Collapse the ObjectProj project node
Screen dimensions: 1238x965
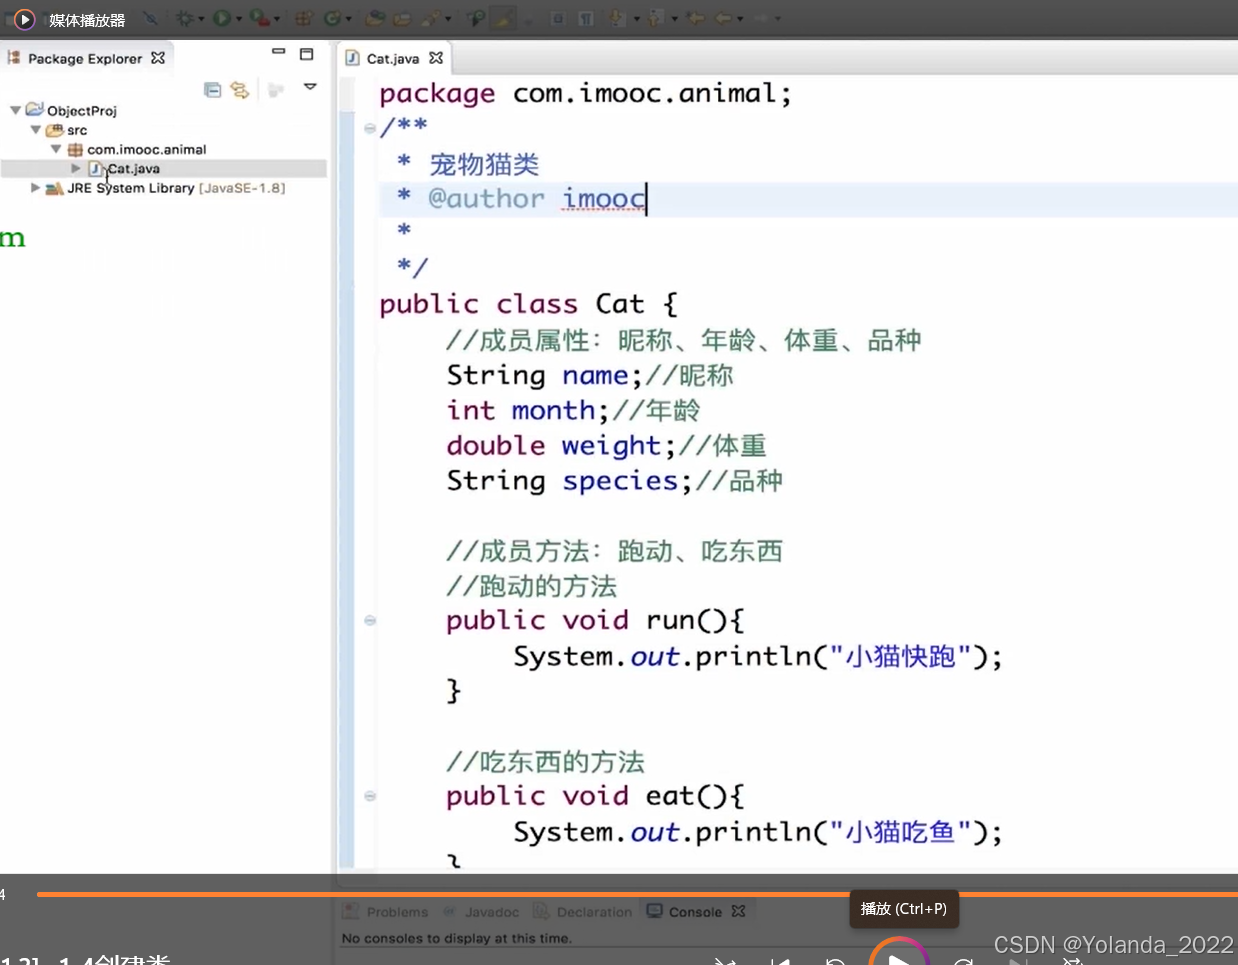(15, 110)
